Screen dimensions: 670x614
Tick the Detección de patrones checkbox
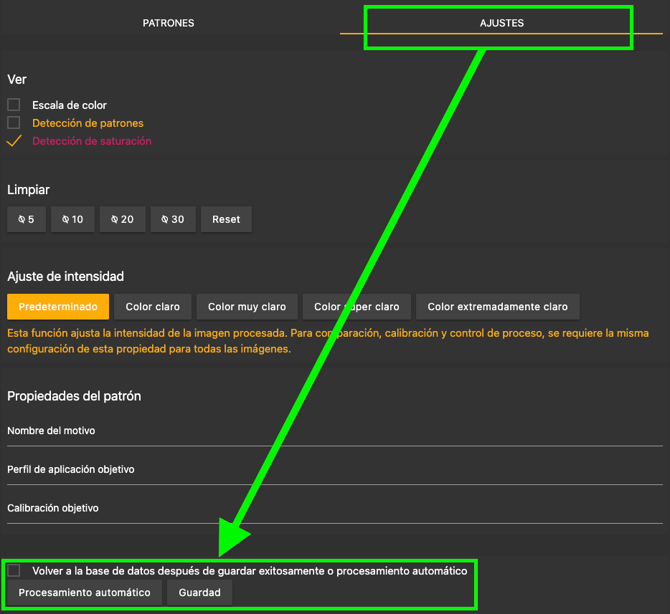[x=14, y=123]
